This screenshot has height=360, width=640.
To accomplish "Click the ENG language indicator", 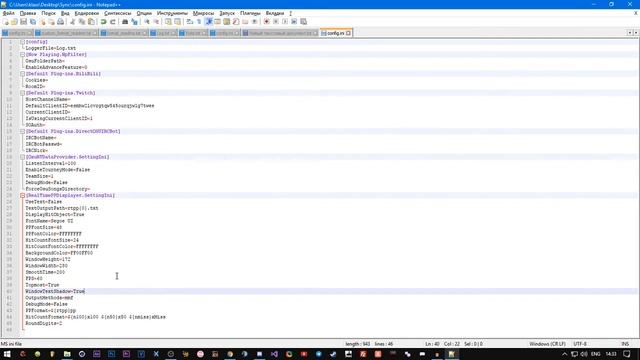I will [x=596, y=354].
